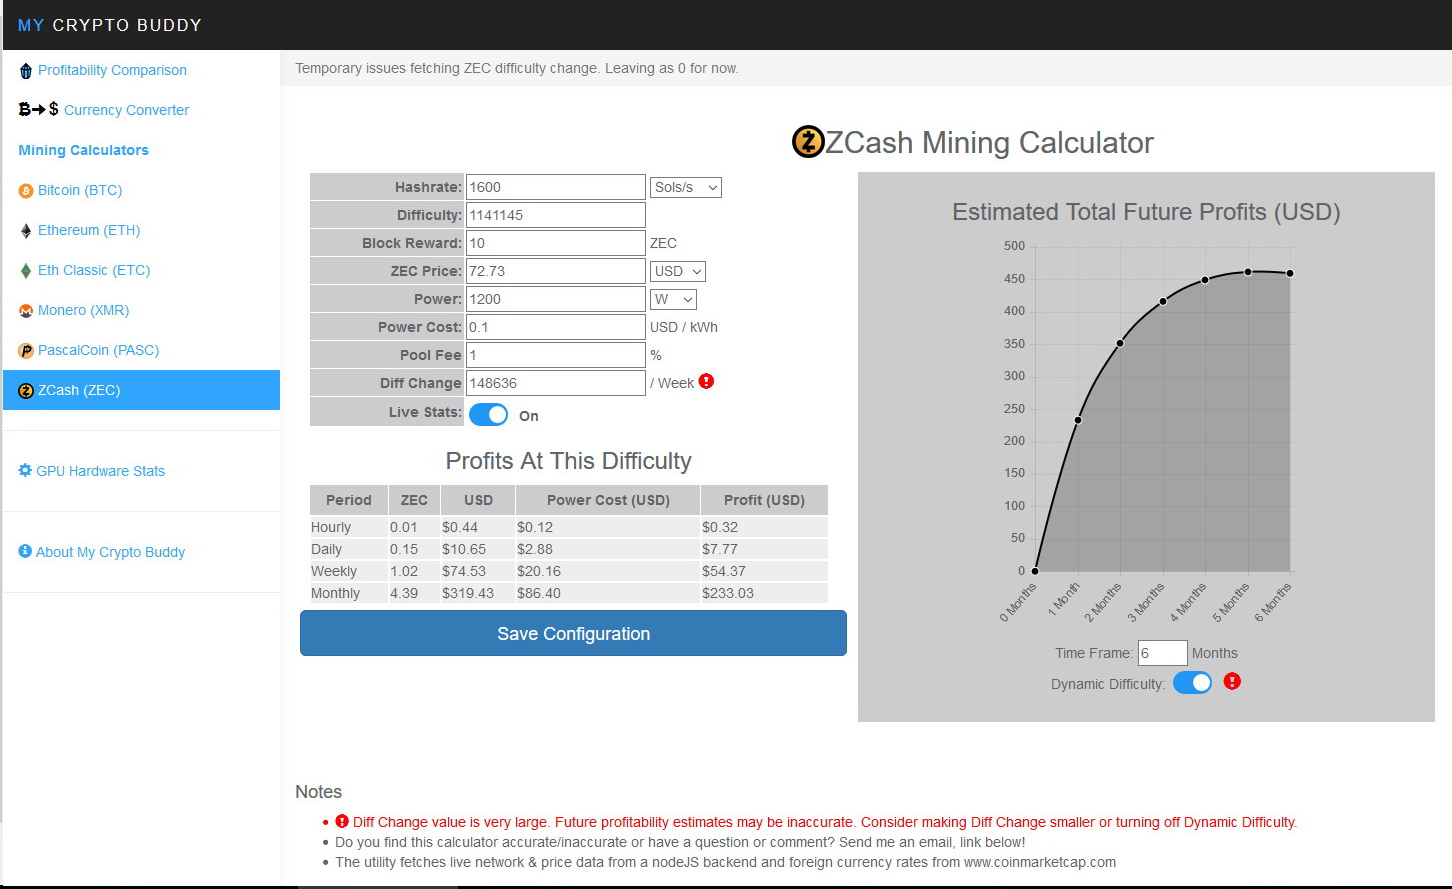Viewport: 1452px width, 889px height.
Task: Click the Monthly ZEC value 4.39
Action: tap(404, 593)
